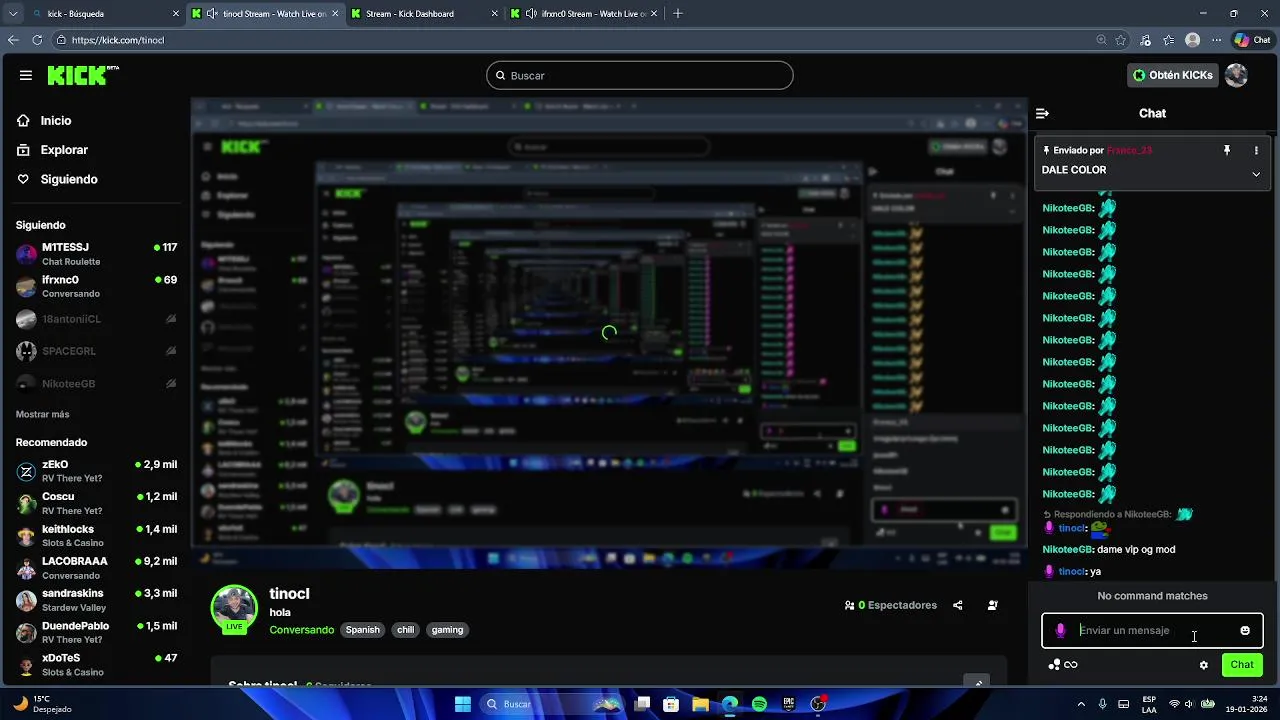1280x720 pixels.
Task: Open Spotify from taskbar
Action: point(759,704)
